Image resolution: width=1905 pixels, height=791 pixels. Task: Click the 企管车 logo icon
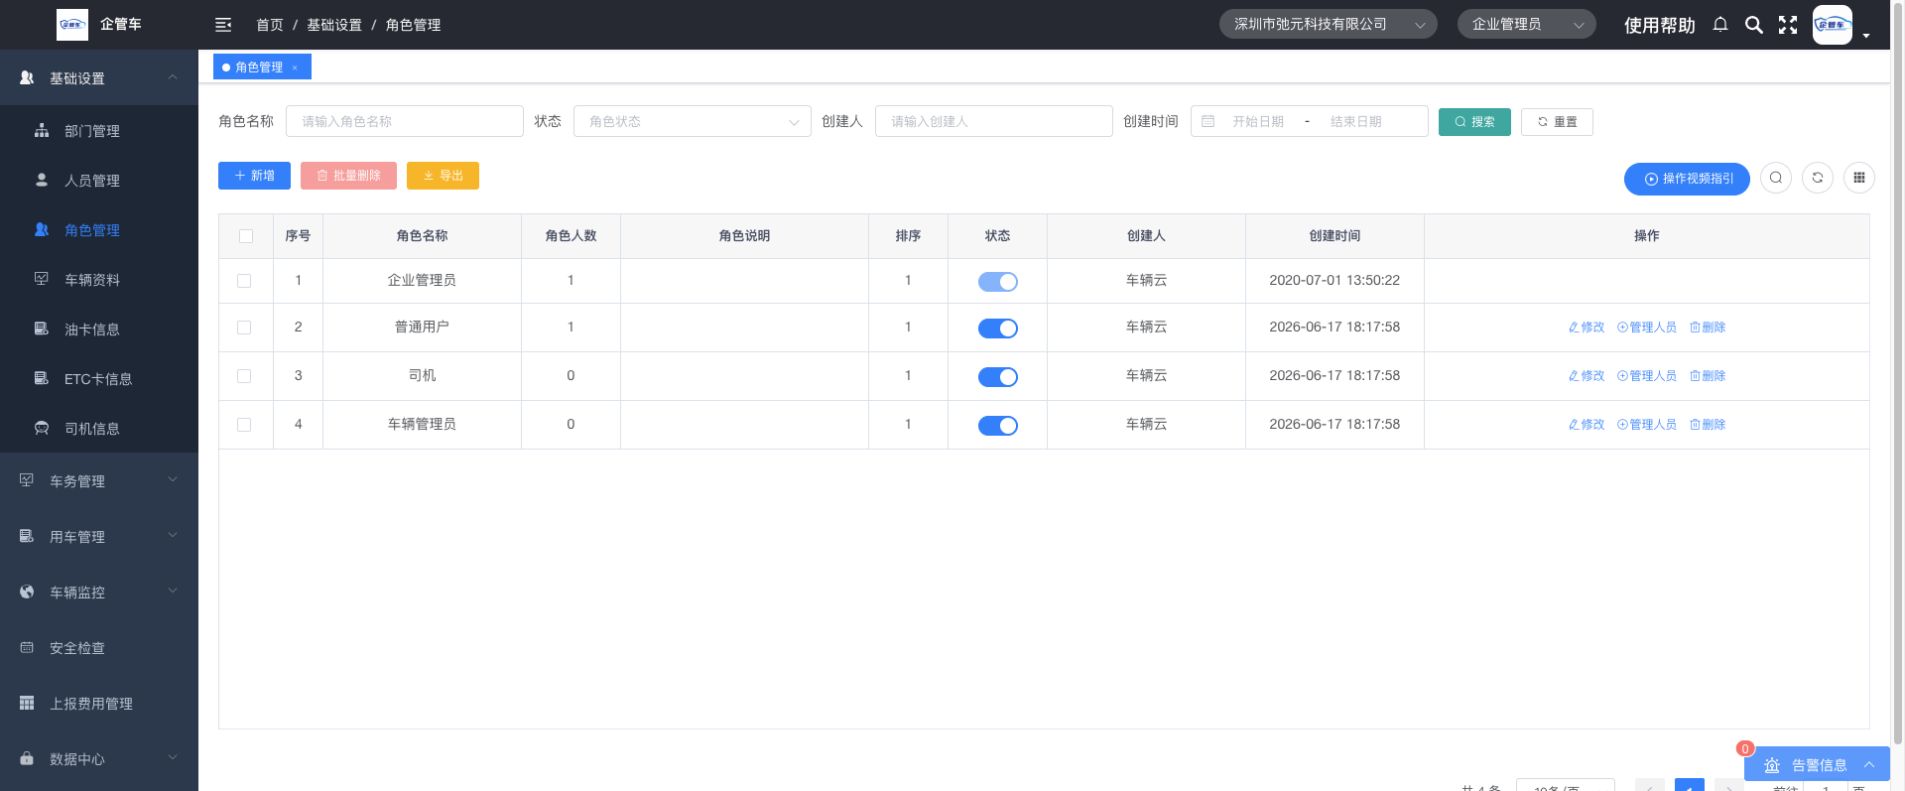72,25
